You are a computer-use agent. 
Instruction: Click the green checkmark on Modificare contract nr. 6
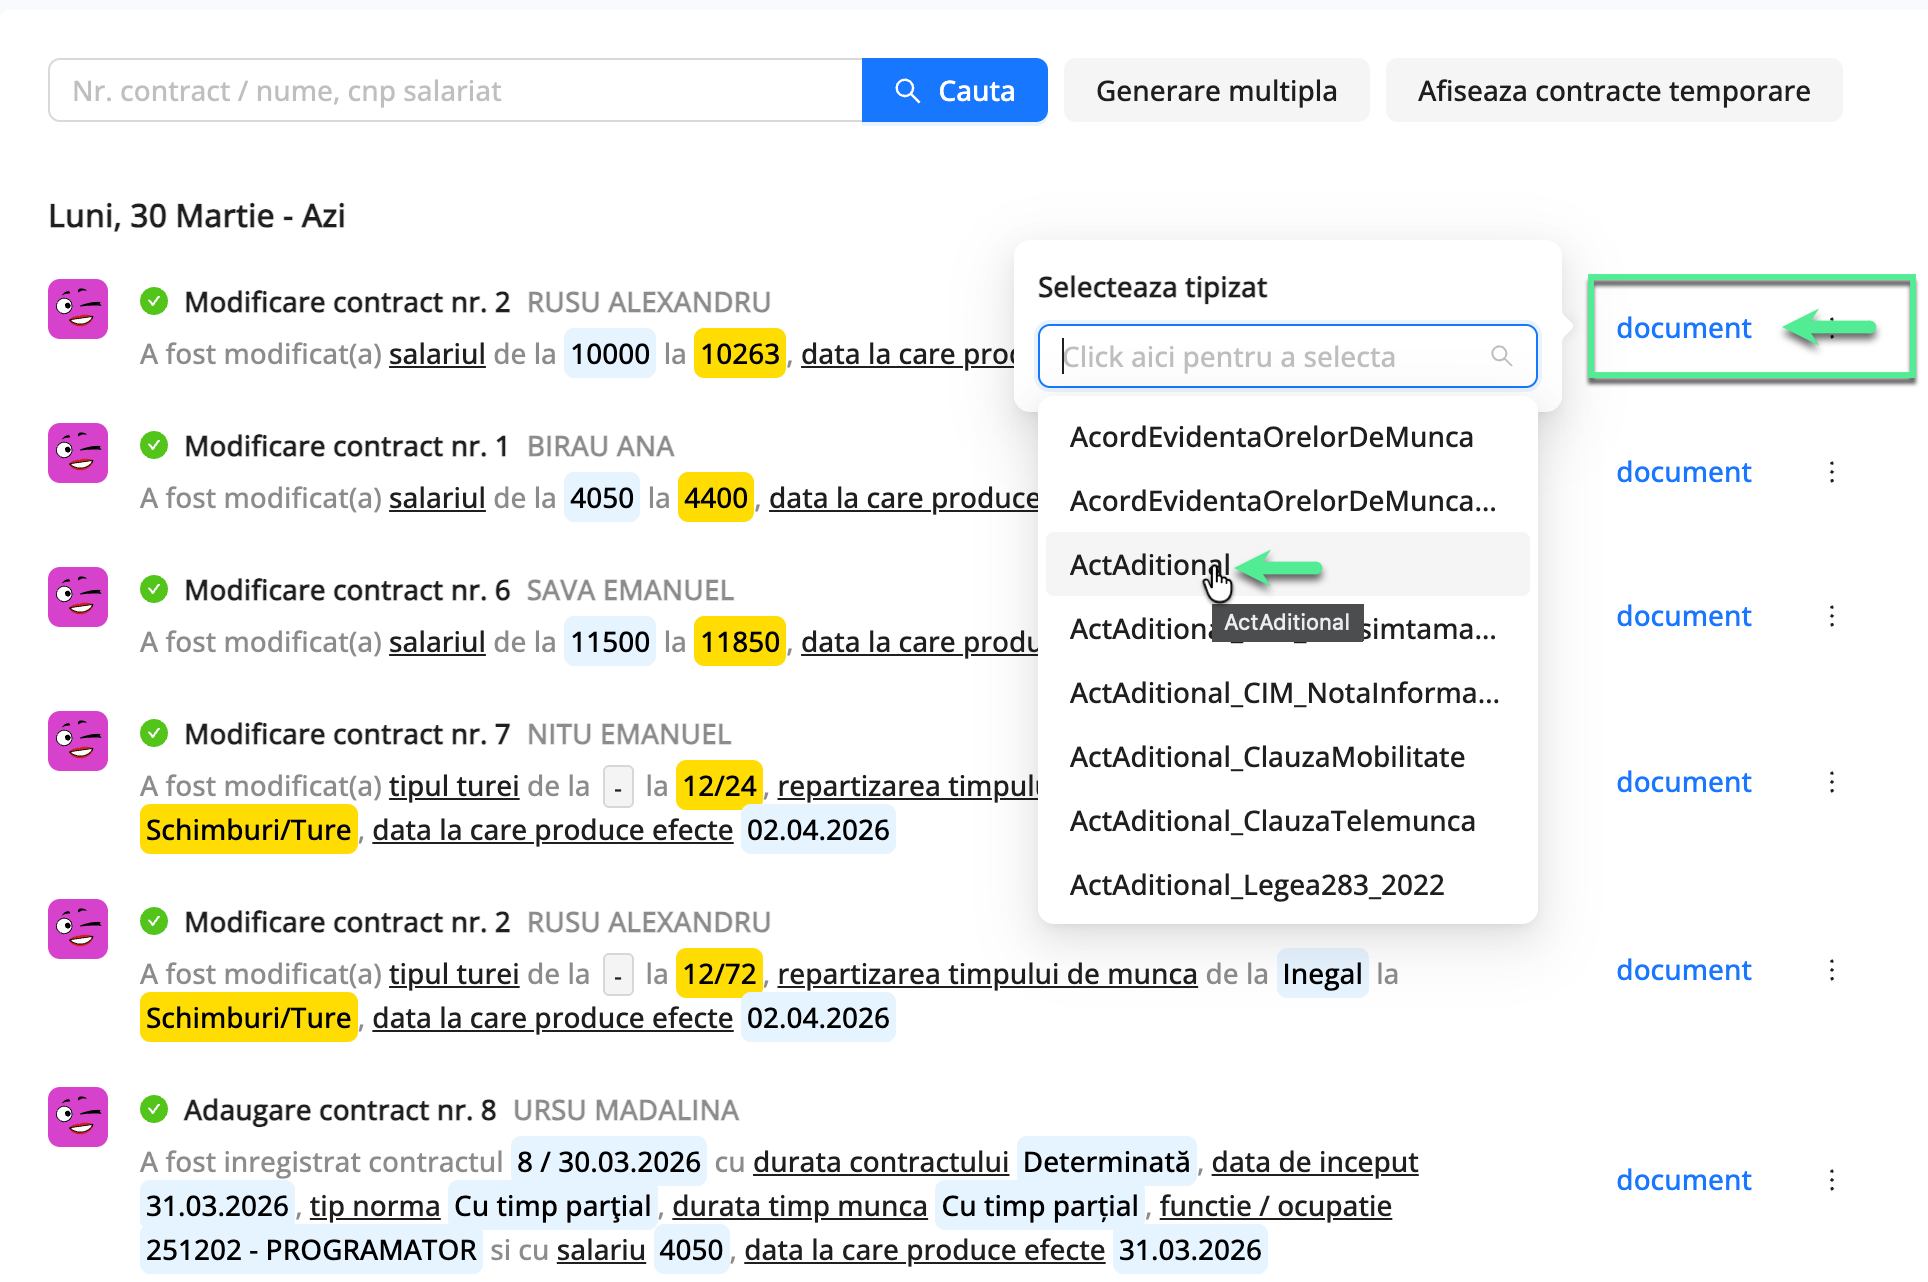(x=155, y=589)
